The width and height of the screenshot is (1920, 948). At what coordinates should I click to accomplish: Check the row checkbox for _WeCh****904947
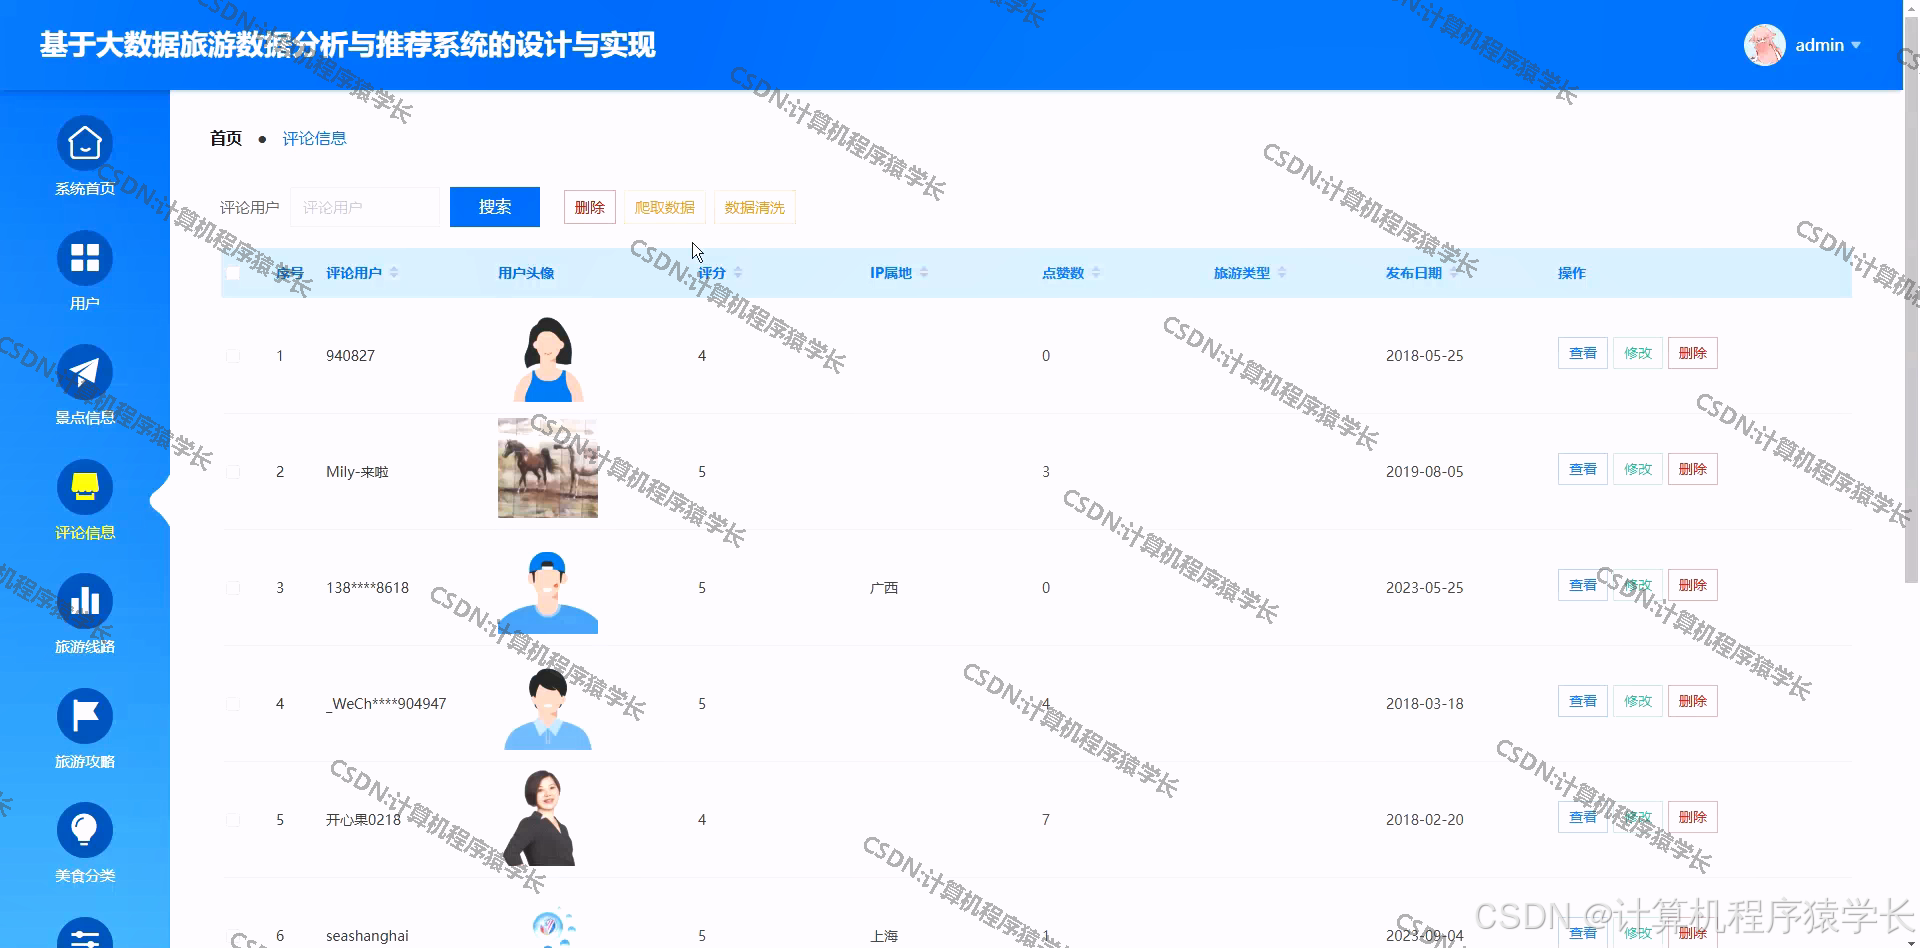click(x=233, y=704)
